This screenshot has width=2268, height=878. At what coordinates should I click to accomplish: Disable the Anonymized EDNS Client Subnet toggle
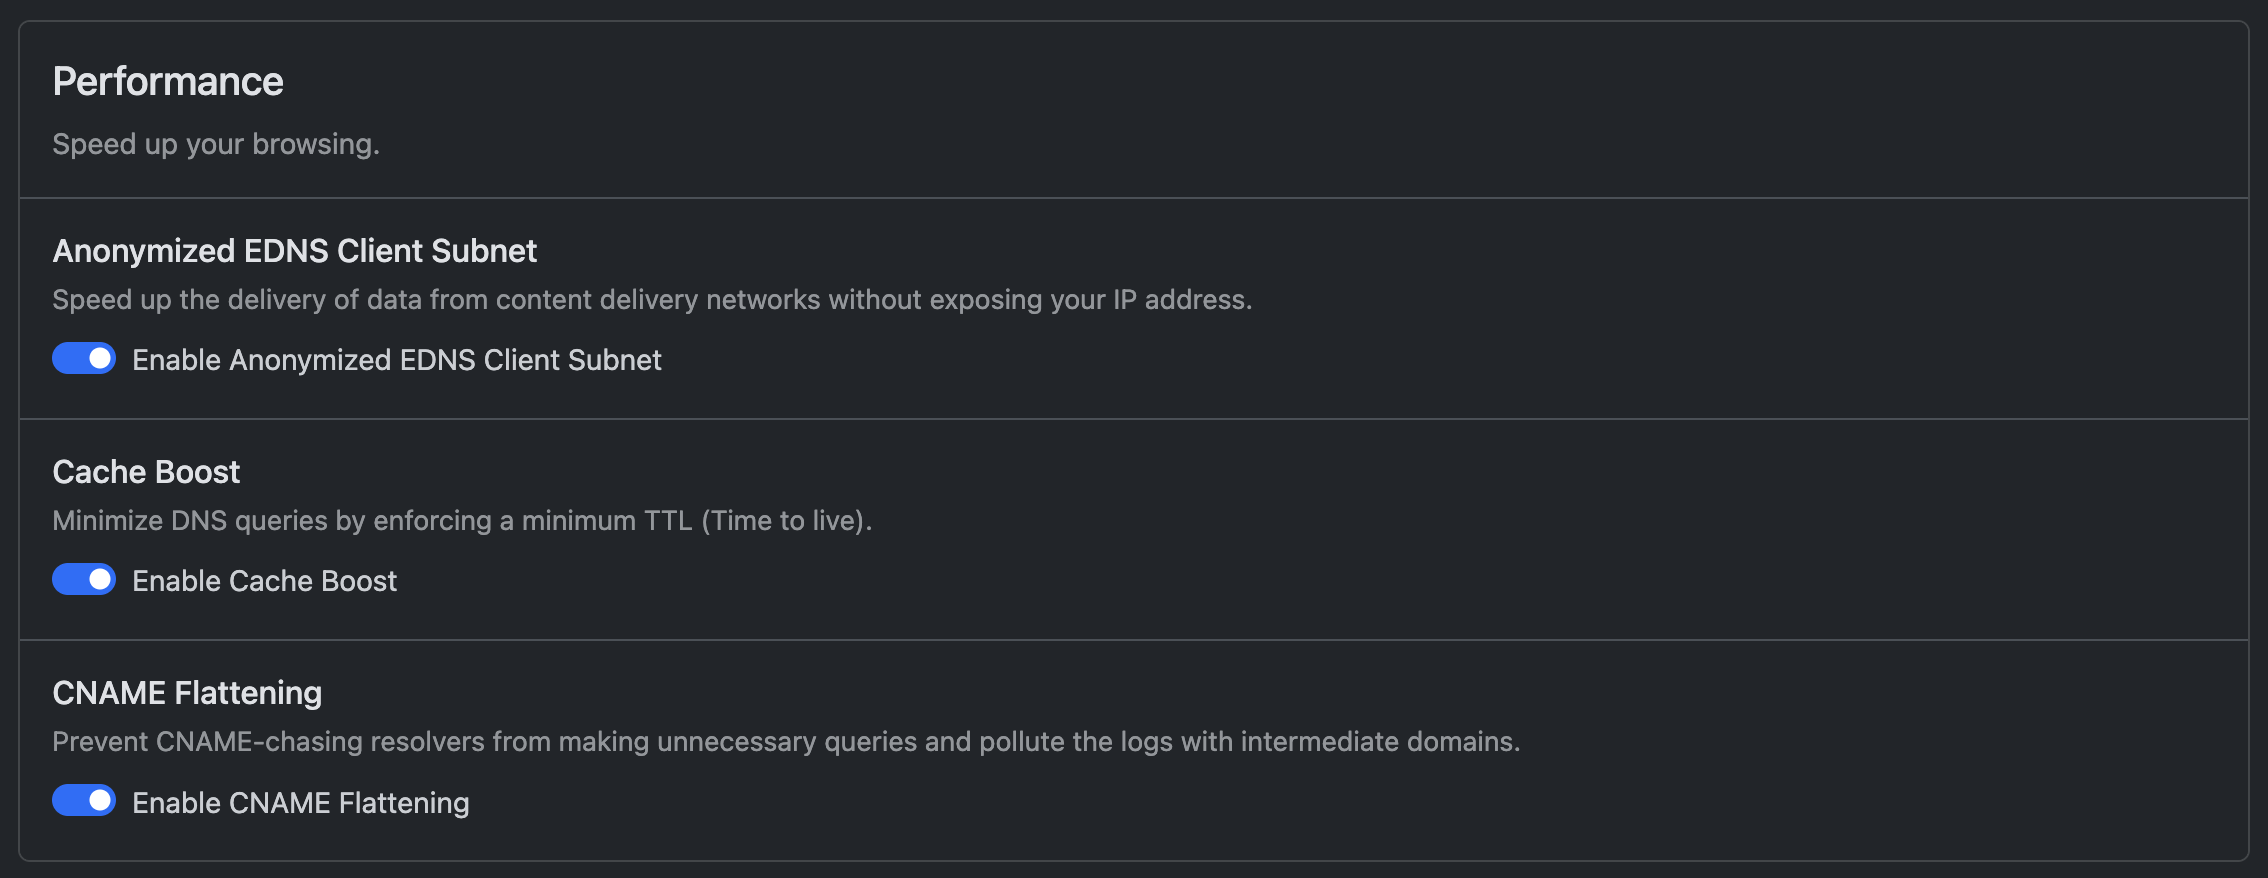tap(84, 358)
